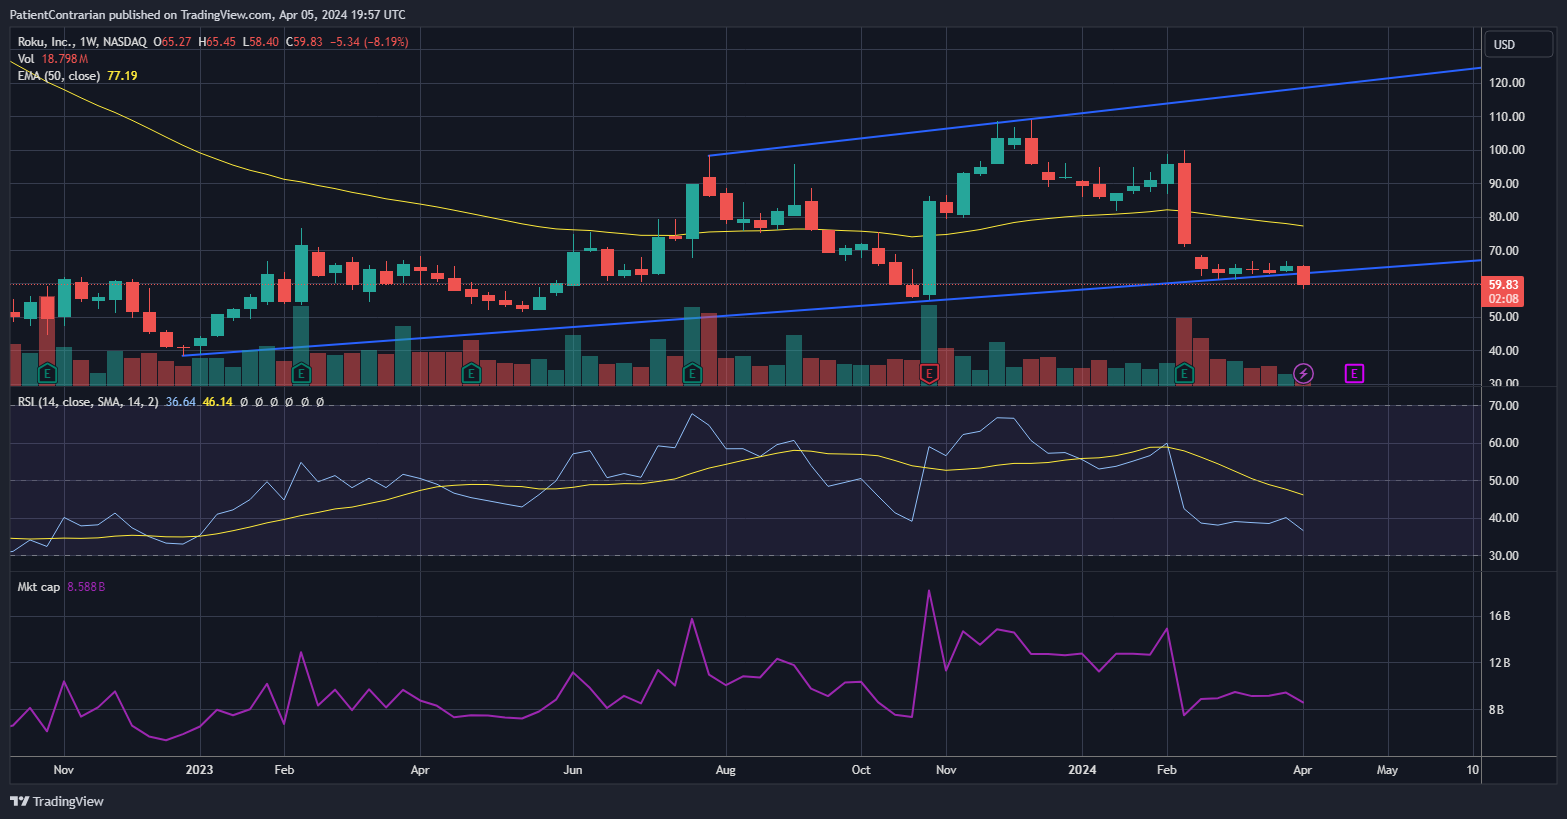Open the USD currency selector
The image size is (1567, 819).
[1518, 44]
